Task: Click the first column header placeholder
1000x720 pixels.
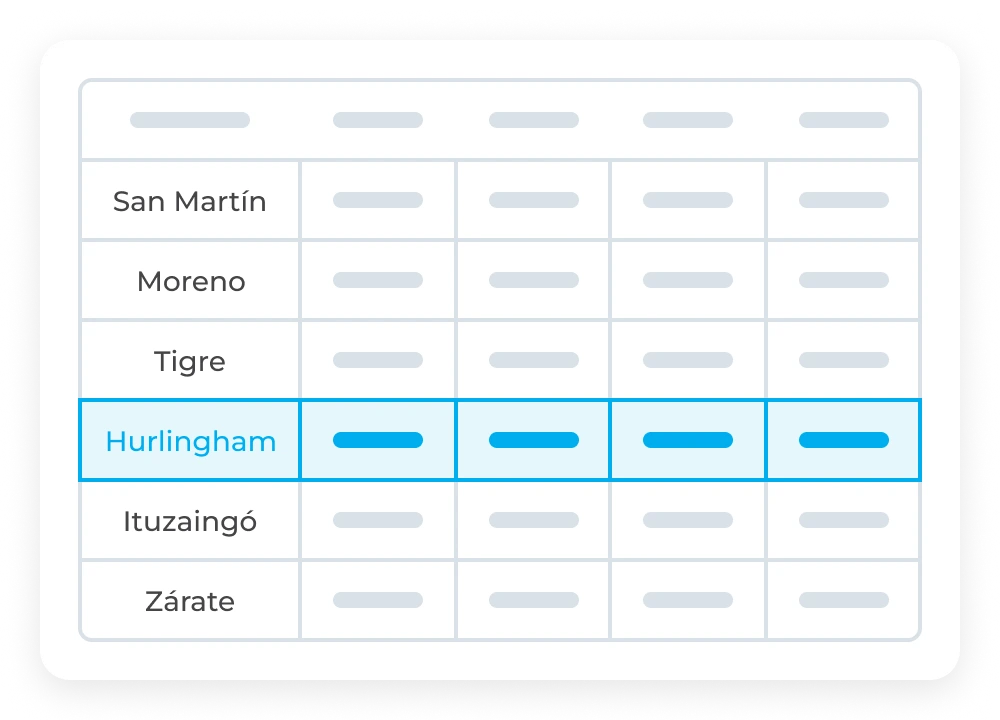Action: 190,120
